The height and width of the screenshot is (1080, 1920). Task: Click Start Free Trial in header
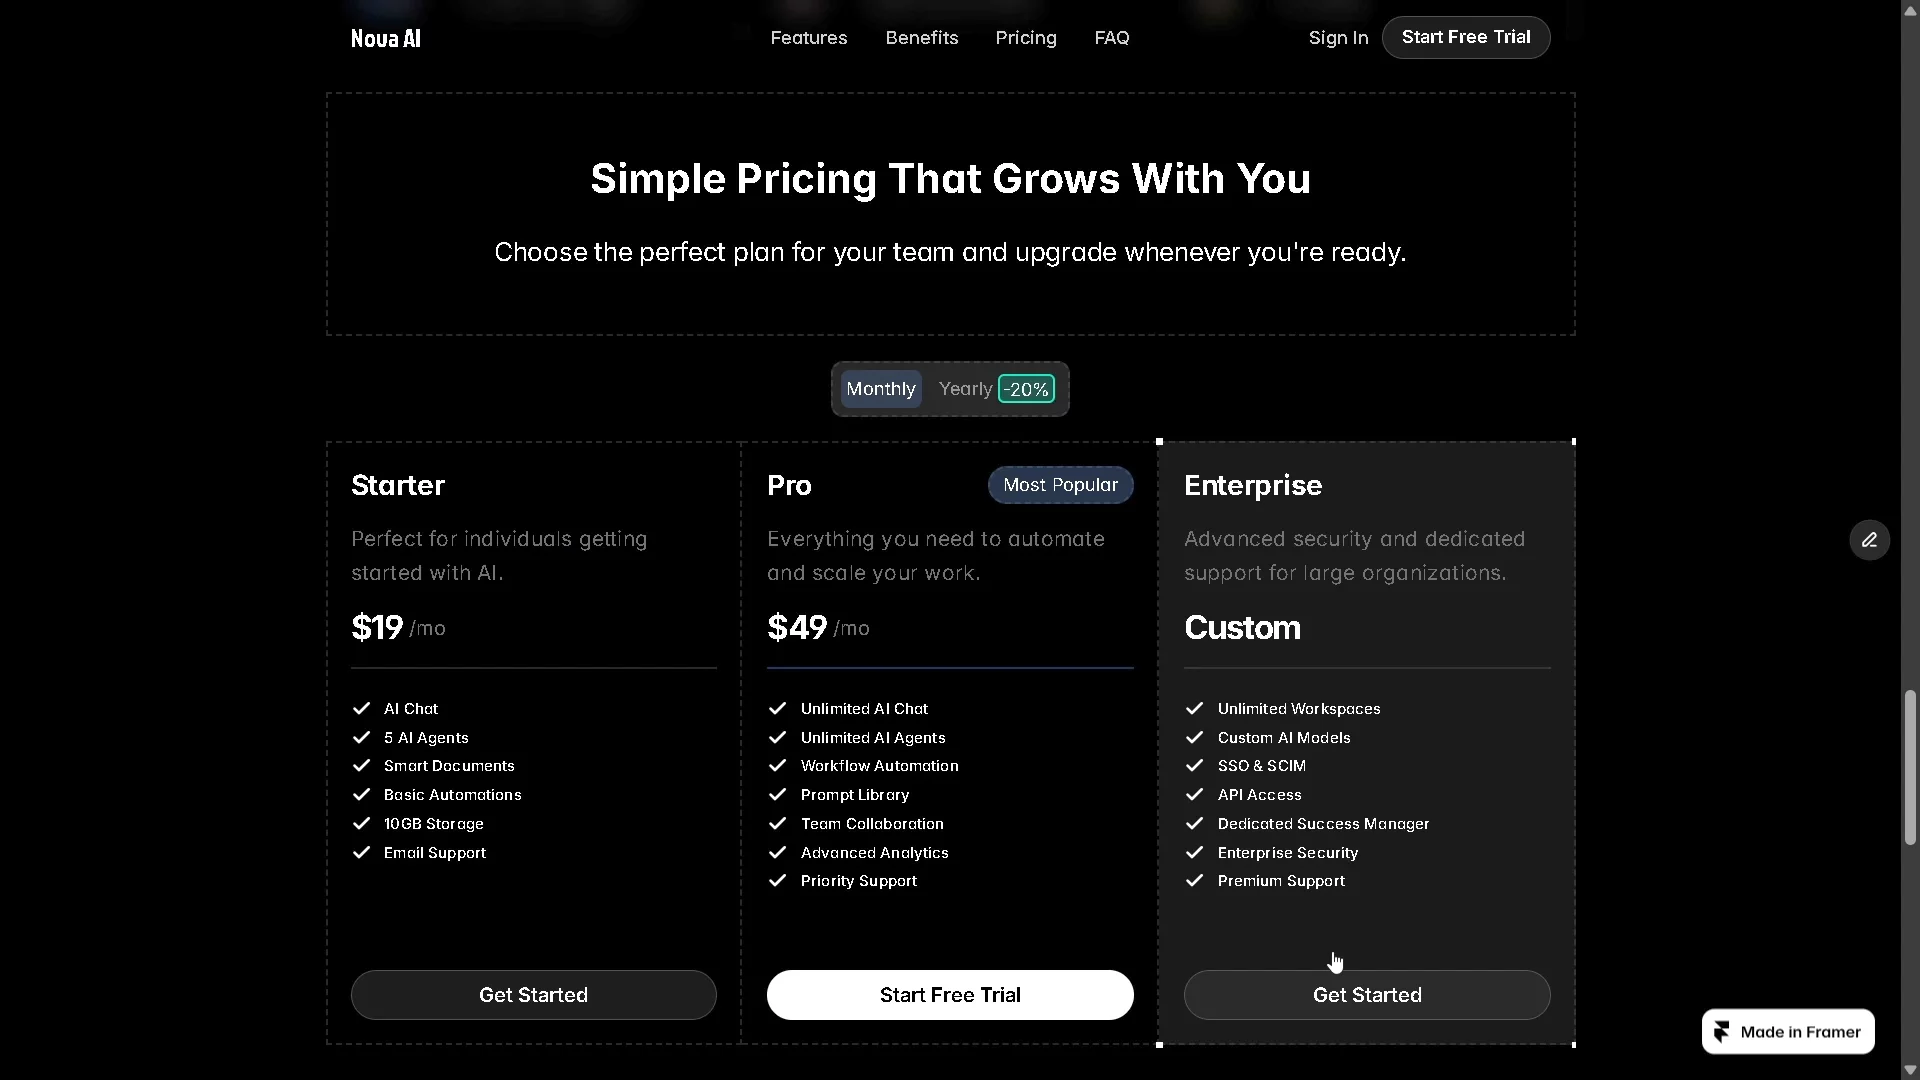(x=1465, y=37)
